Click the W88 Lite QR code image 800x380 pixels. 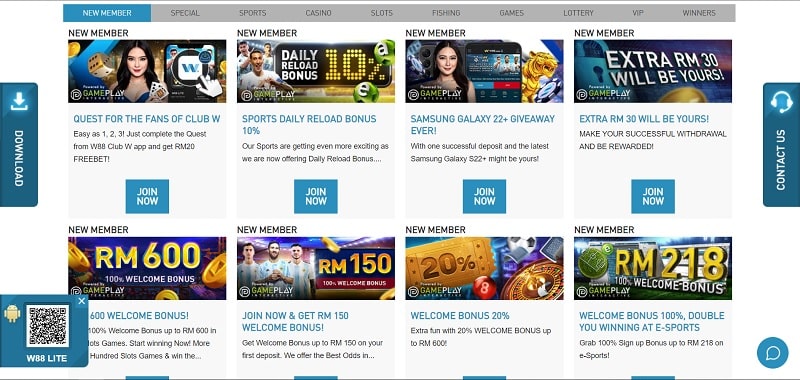pyautogui.click(x=47, y=325)
